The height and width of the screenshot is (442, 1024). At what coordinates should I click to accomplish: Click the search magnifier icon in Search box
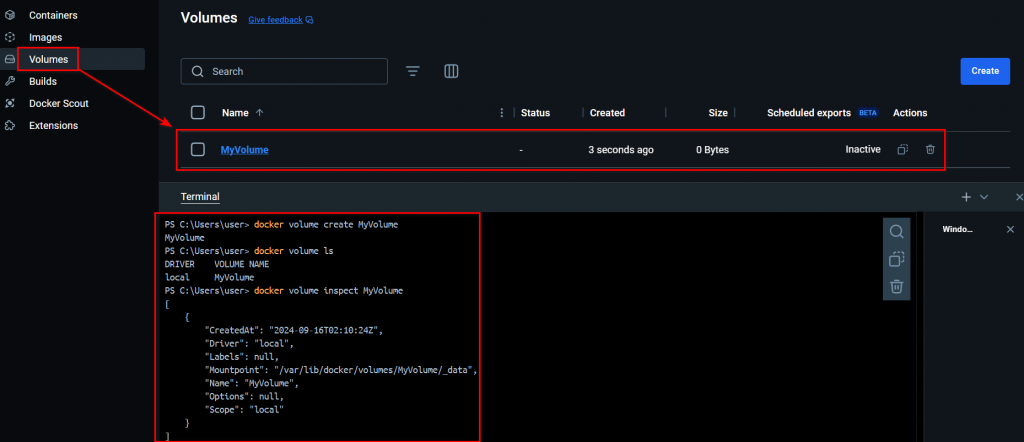(x=198, y=71)
